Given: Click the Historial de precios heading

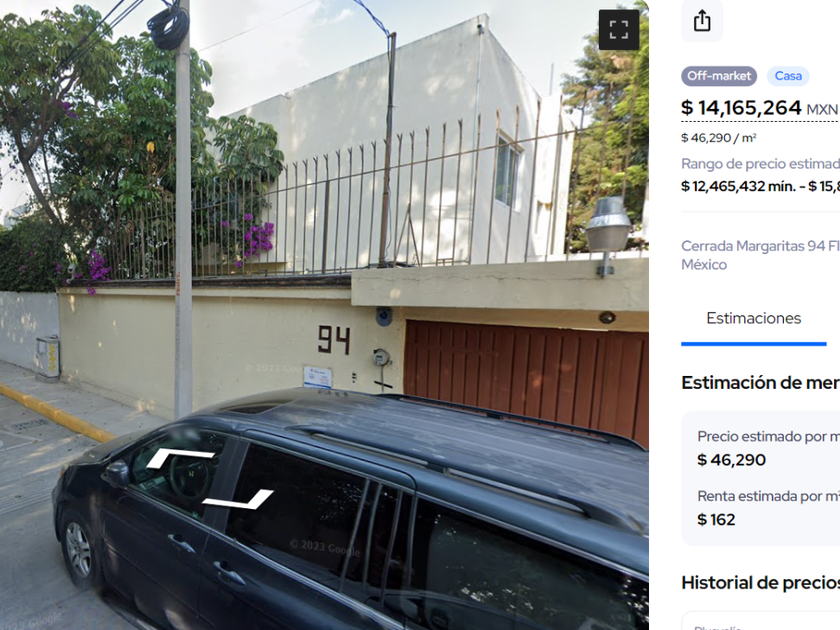Looking at the screenshot, I should pos(760,582).
